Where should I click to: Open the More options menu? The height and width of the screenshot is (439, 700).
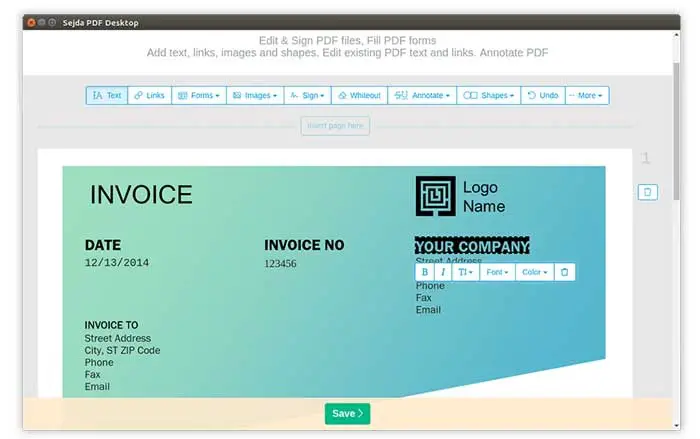pyautogui.click(x=587, y=96)
